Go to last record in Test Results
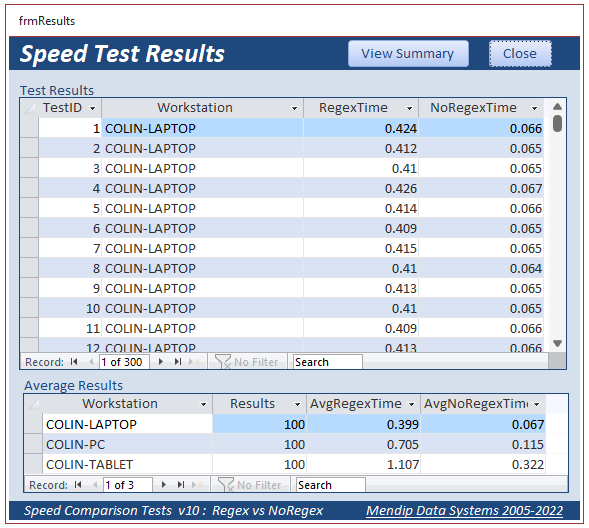The width and height of the screenshot is (589, 528). click(178, 362)
